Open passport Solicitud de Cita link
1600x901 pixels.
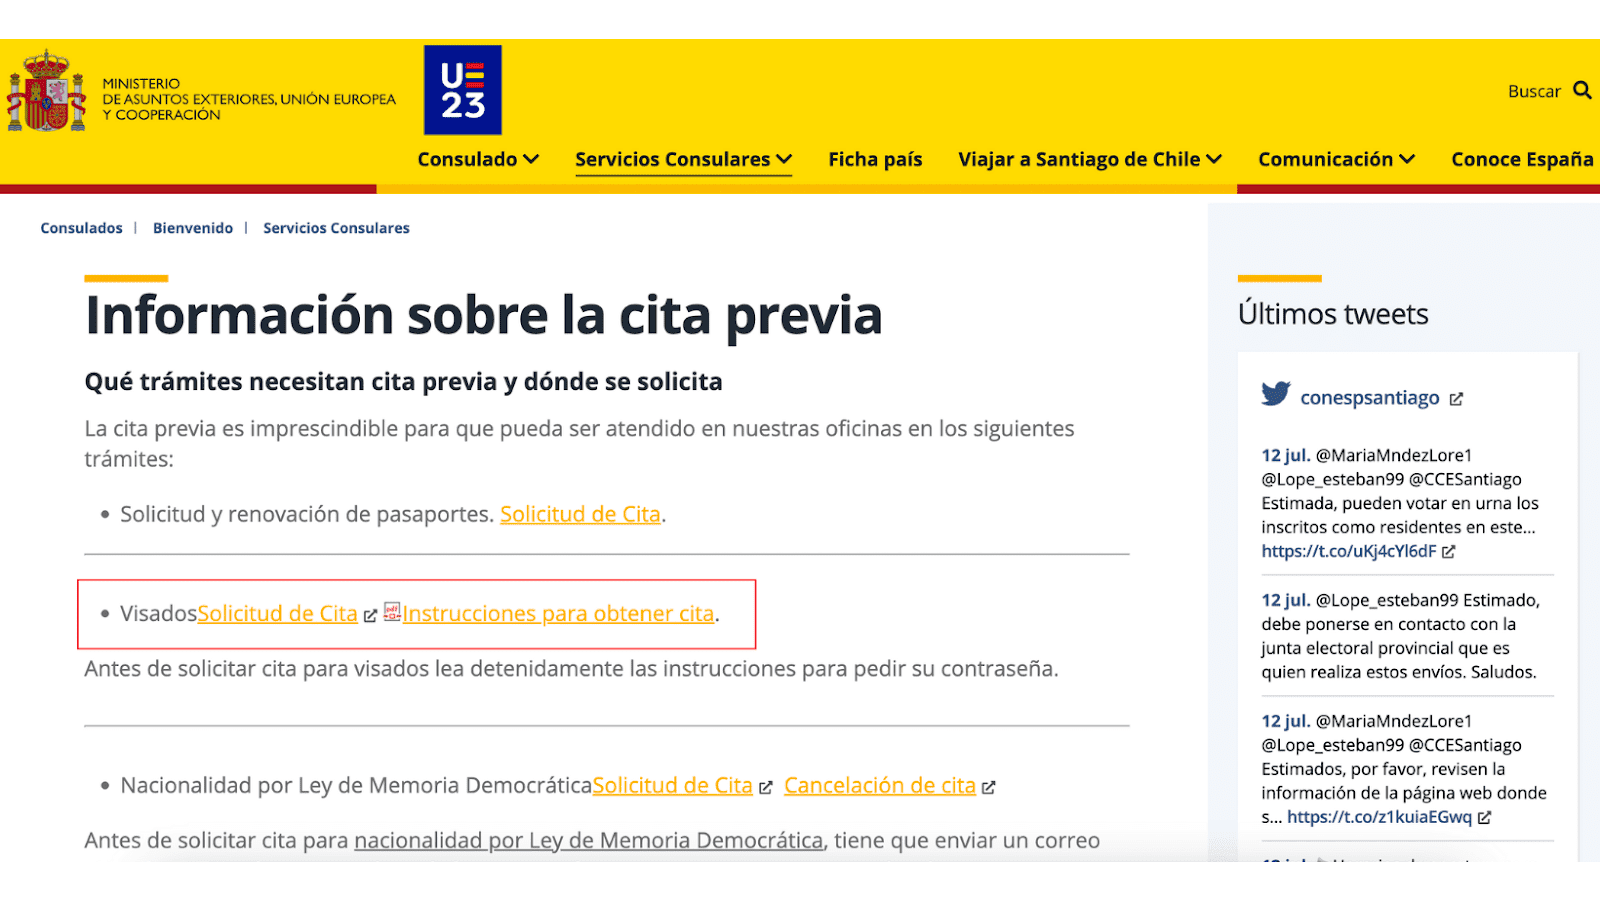click(x=580, y=514)
